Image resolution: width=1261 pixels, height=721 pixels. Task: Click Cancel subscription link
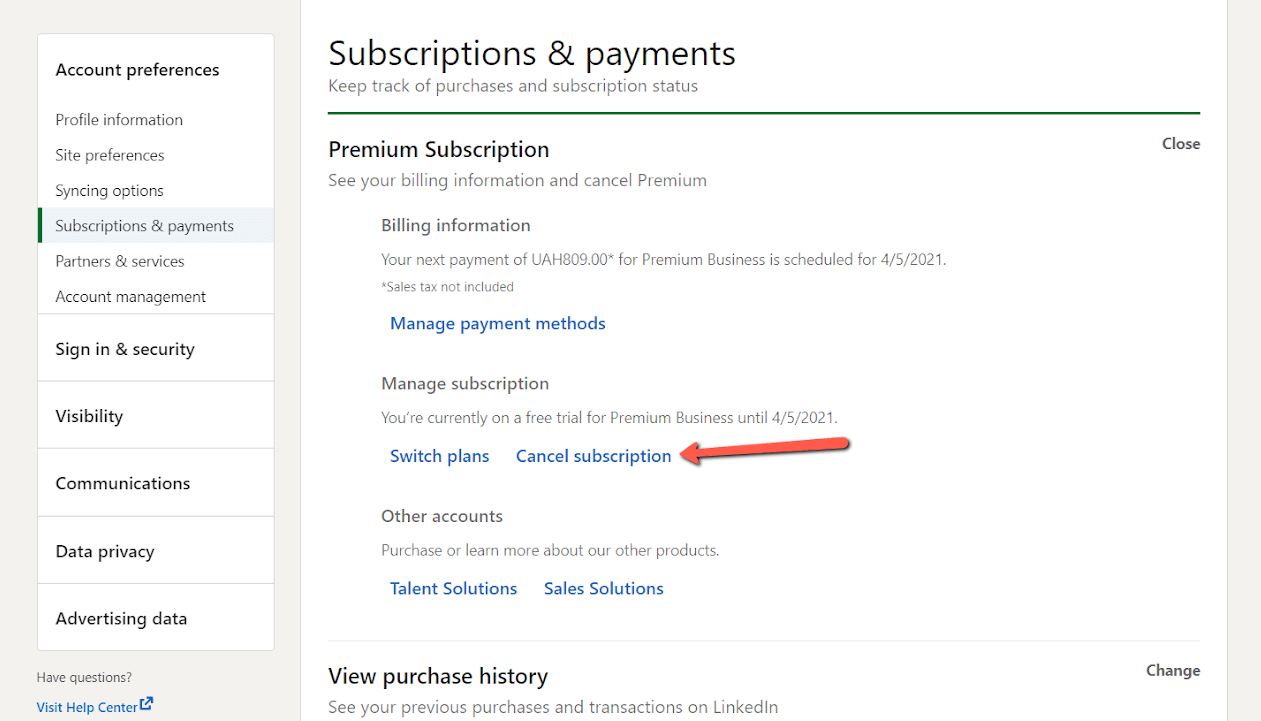(x=594, y=456)
